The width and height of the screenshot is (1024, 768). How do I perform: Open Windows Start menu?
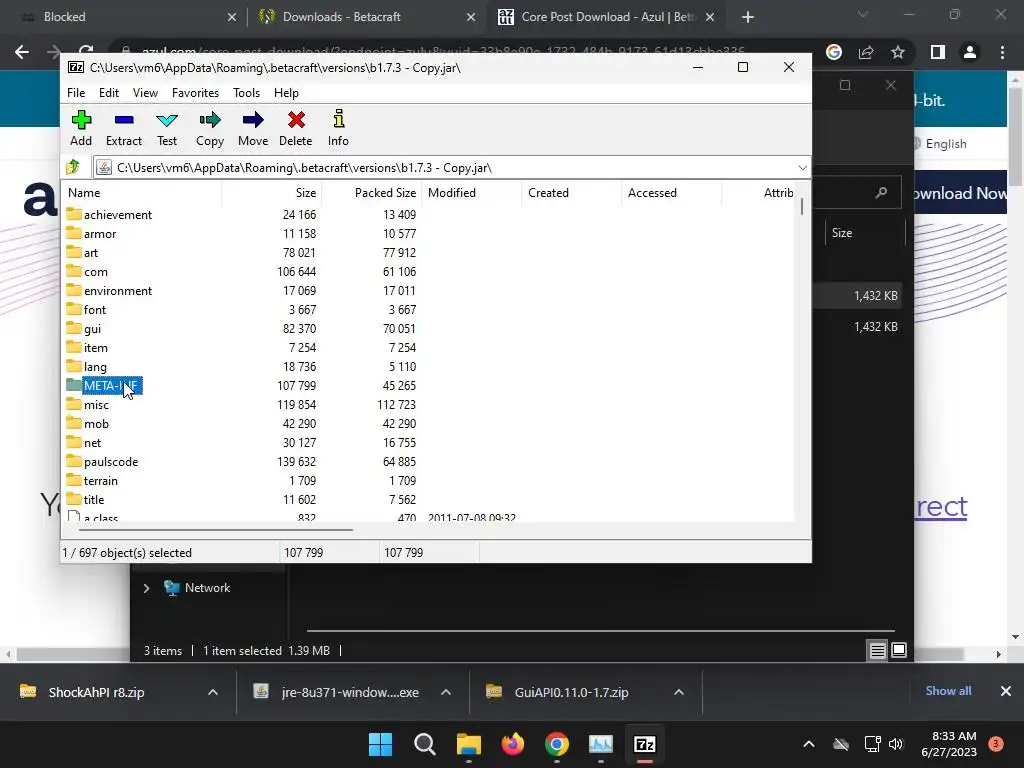pos(380,744)
